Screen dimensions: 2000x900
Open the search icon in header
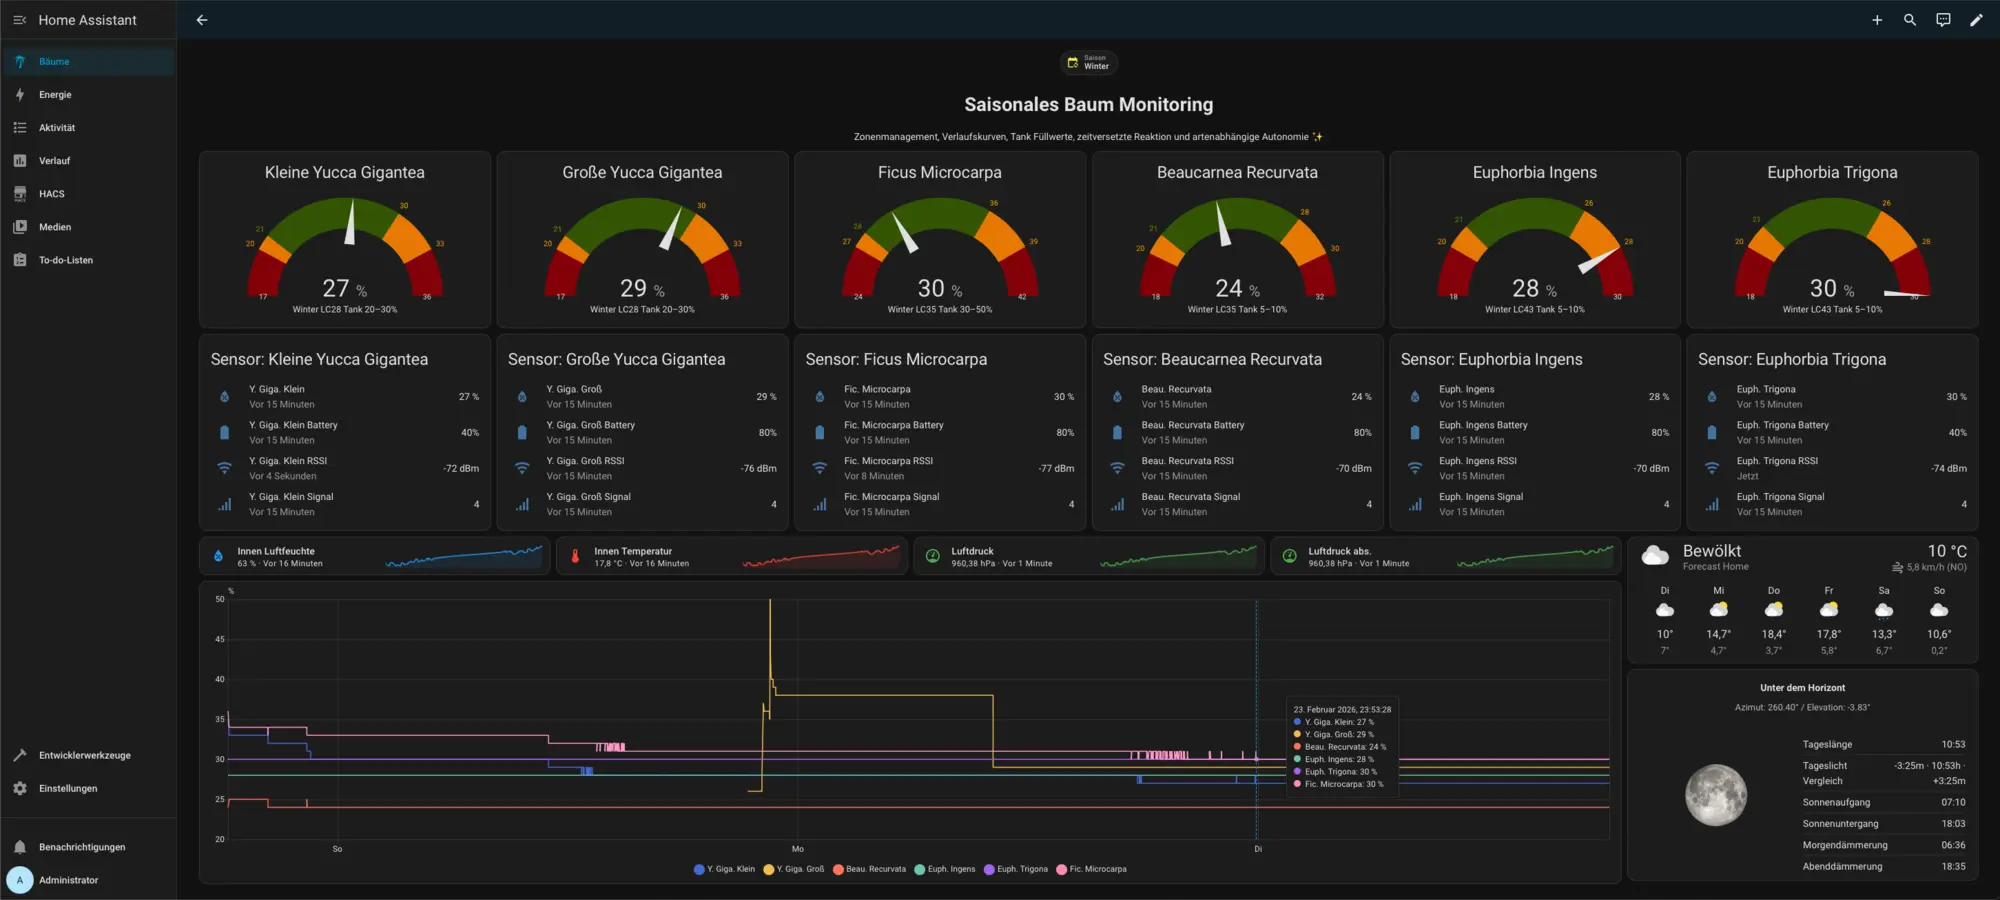coord(1910,20)
